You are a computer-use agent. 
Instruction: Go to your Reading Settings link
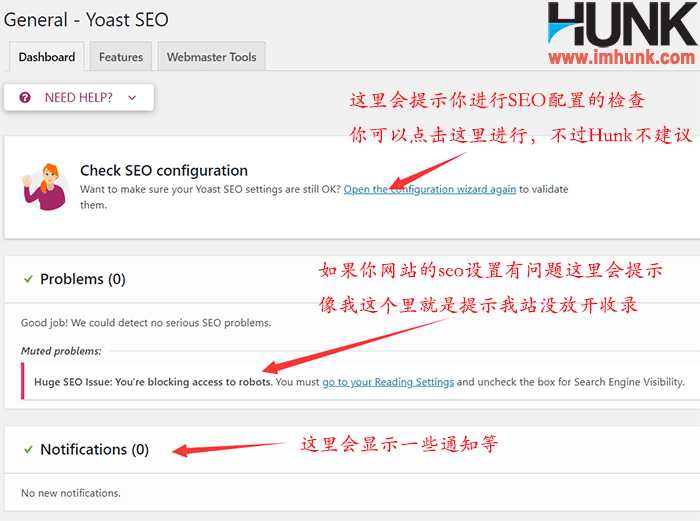coord(388,382)
